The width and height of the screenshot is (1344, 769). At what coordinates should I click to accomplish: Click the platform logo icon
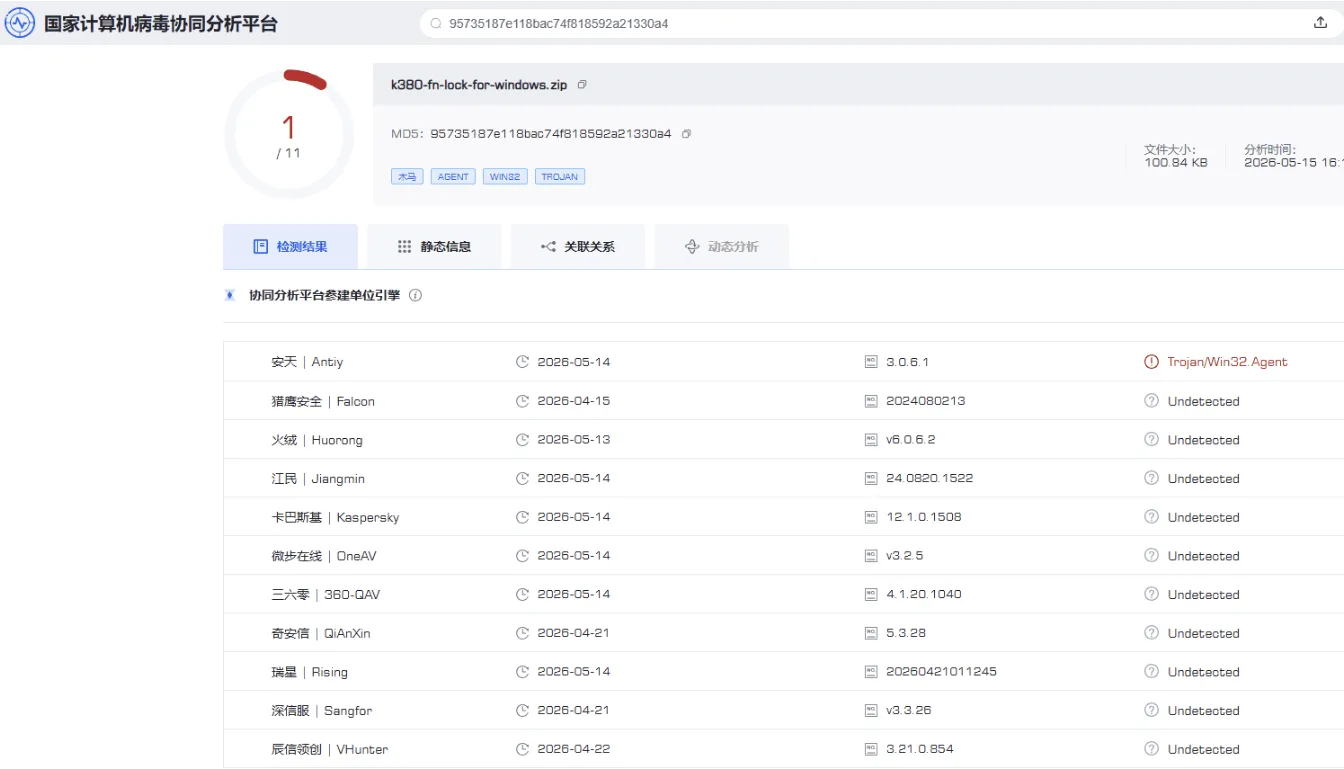(20, 23)
